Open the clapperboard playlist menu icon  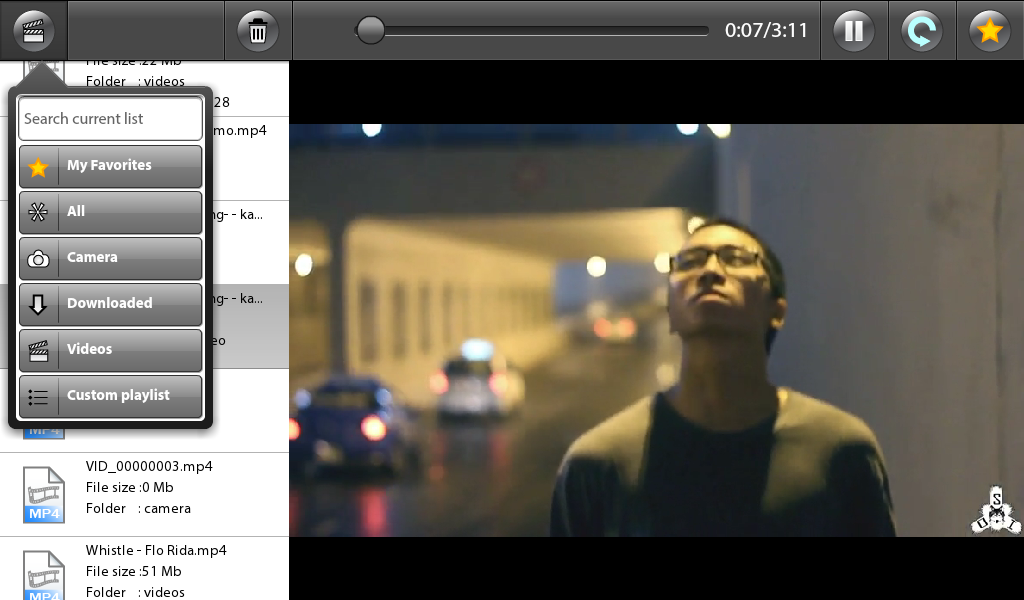33,31
